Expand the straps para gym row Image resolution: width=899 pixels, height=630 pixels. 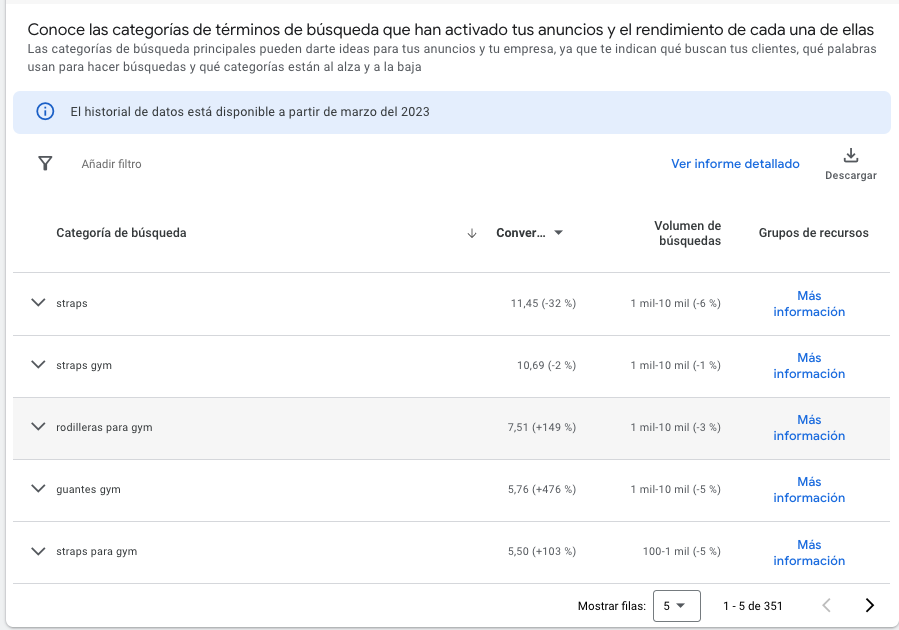[x=38, y=551]
